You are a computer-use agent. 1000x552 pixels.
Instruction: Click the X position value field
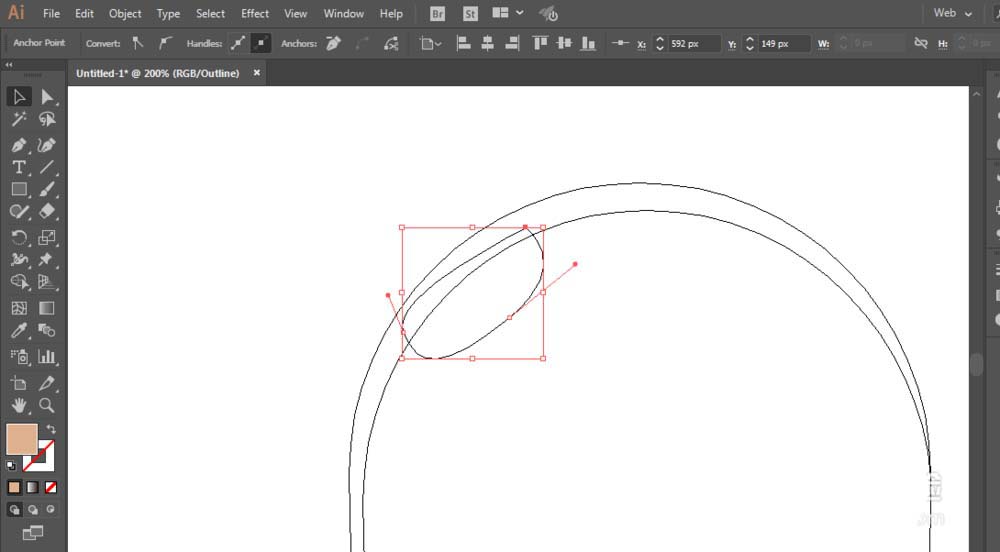(693, 43)
